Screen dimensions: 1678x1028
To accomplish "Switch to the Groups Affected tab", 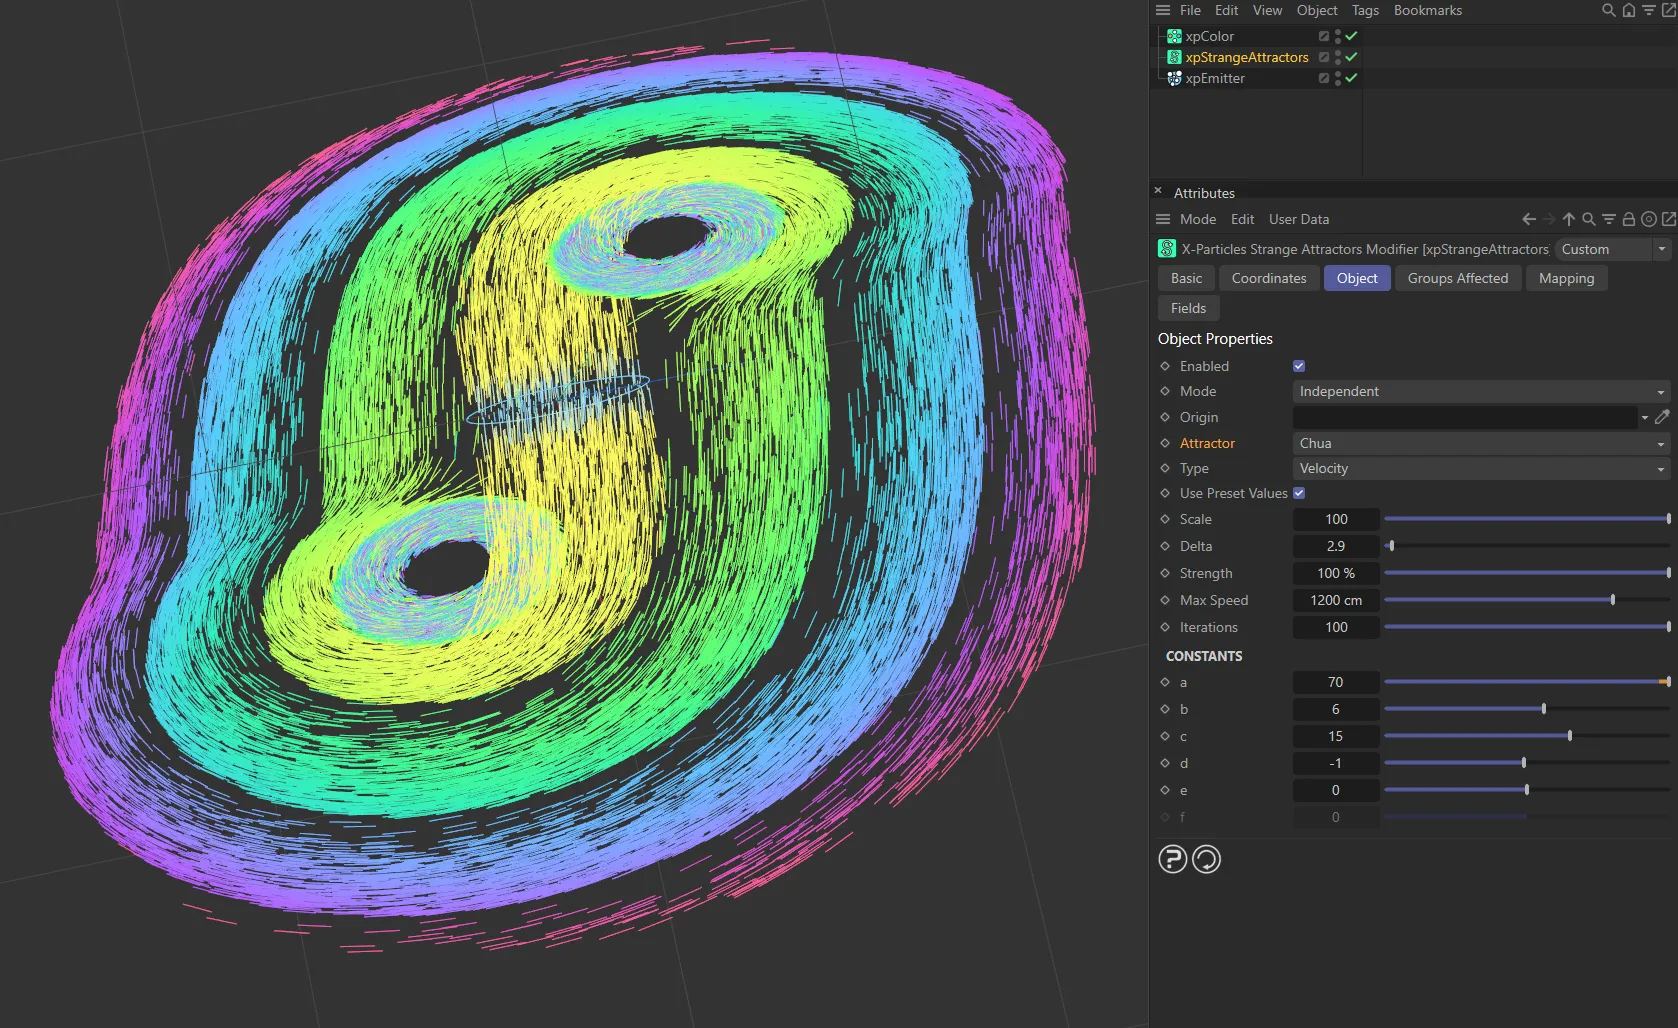I will (1457, 278).
